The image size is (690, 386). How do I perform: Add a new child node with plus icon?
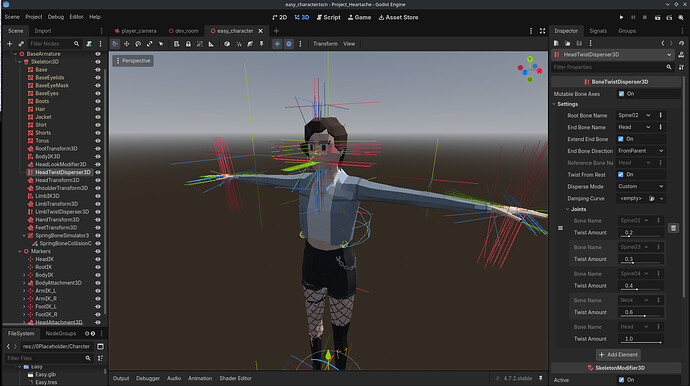pos(9,44)
